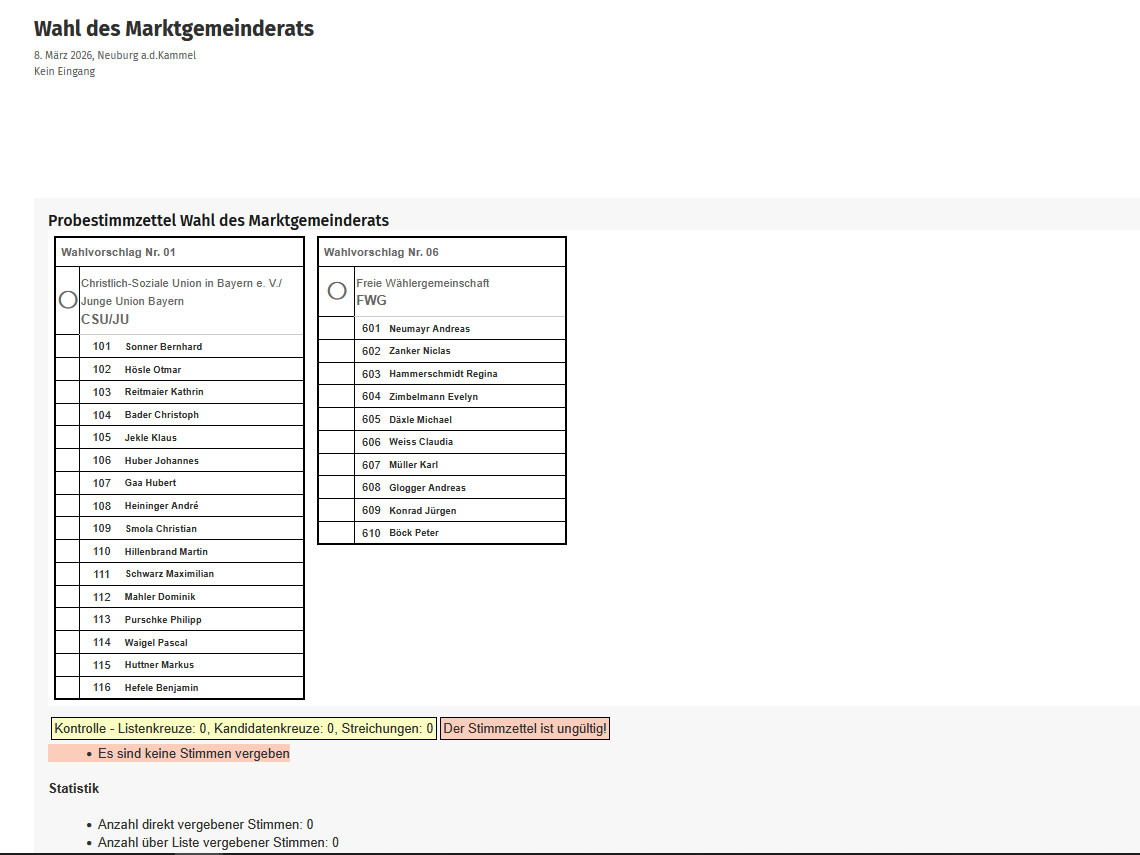Image resolution: width=1140 pixels, height=855 pixels.
Task: Tick vote box for Hefele Benjamin
Action: [x=68, y=688]
